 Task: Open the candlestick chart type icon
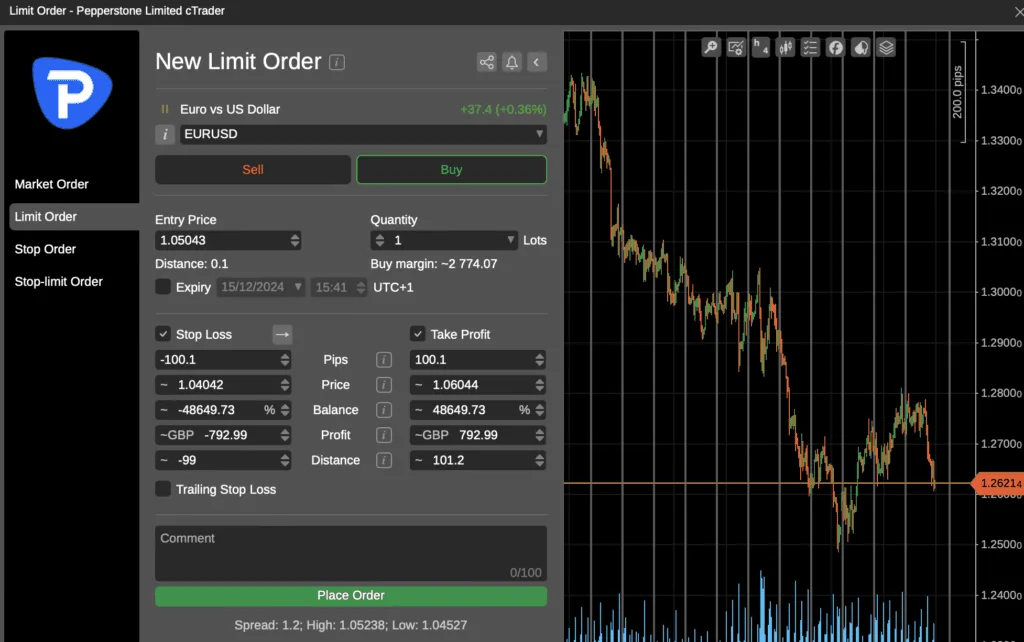click(785, 47)
